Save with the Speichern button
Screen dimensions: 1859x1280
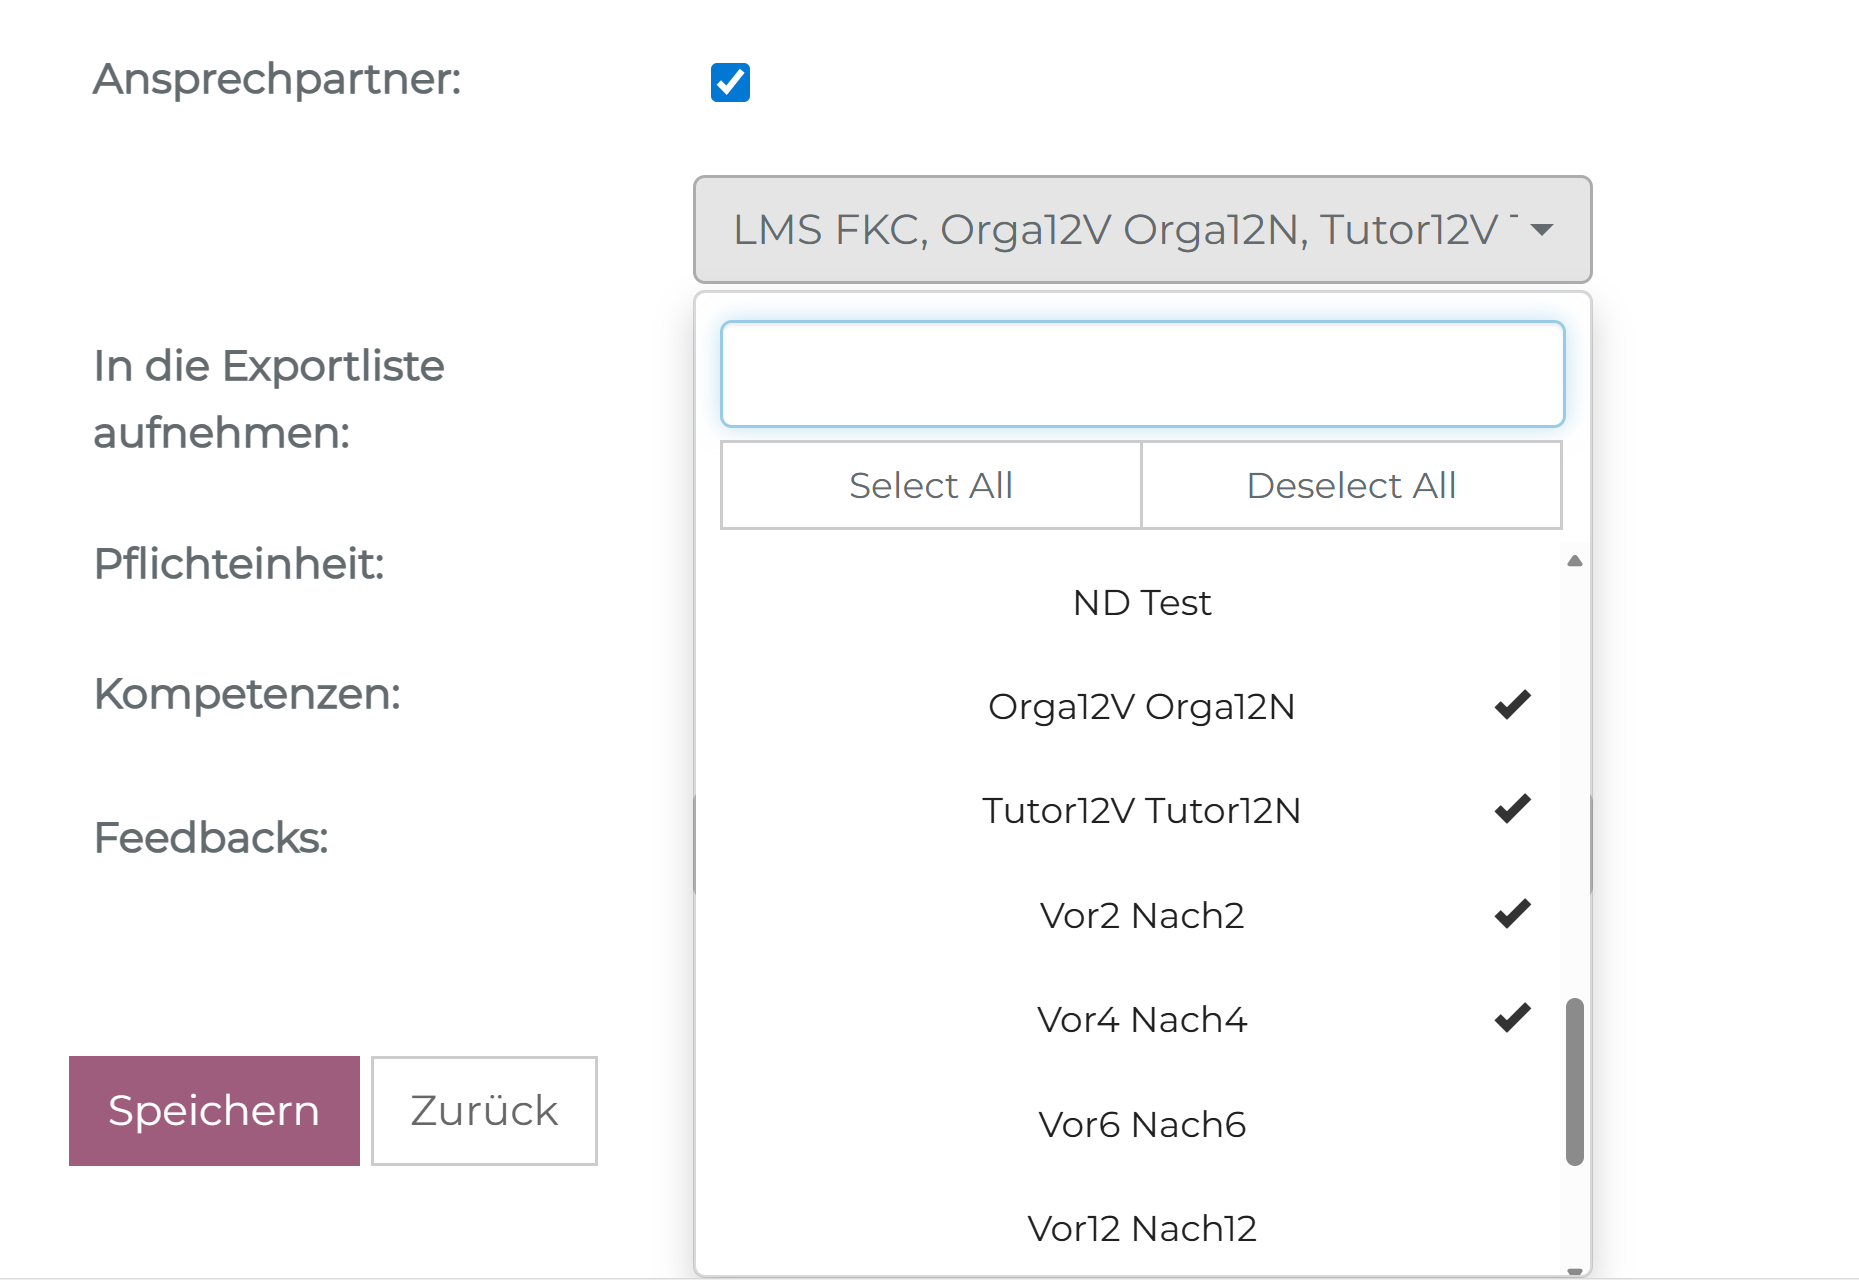(214, 1111)
